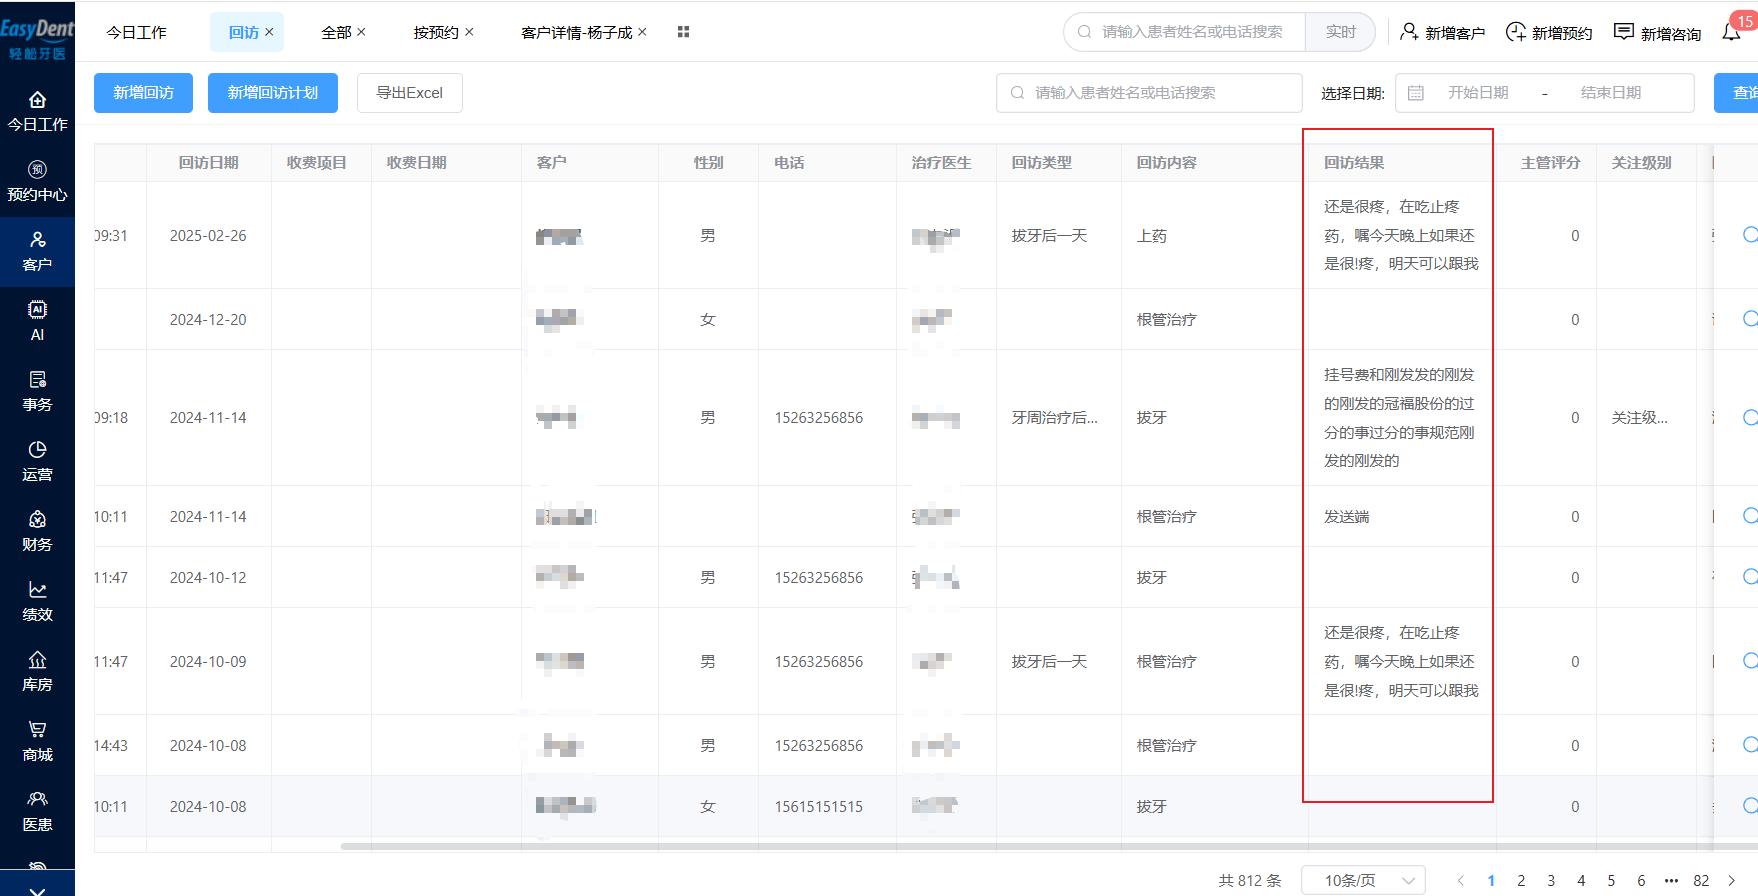Viewport: 1758px width, 896px height.
Task: Click the 新增回访 button
Action: 143,93
